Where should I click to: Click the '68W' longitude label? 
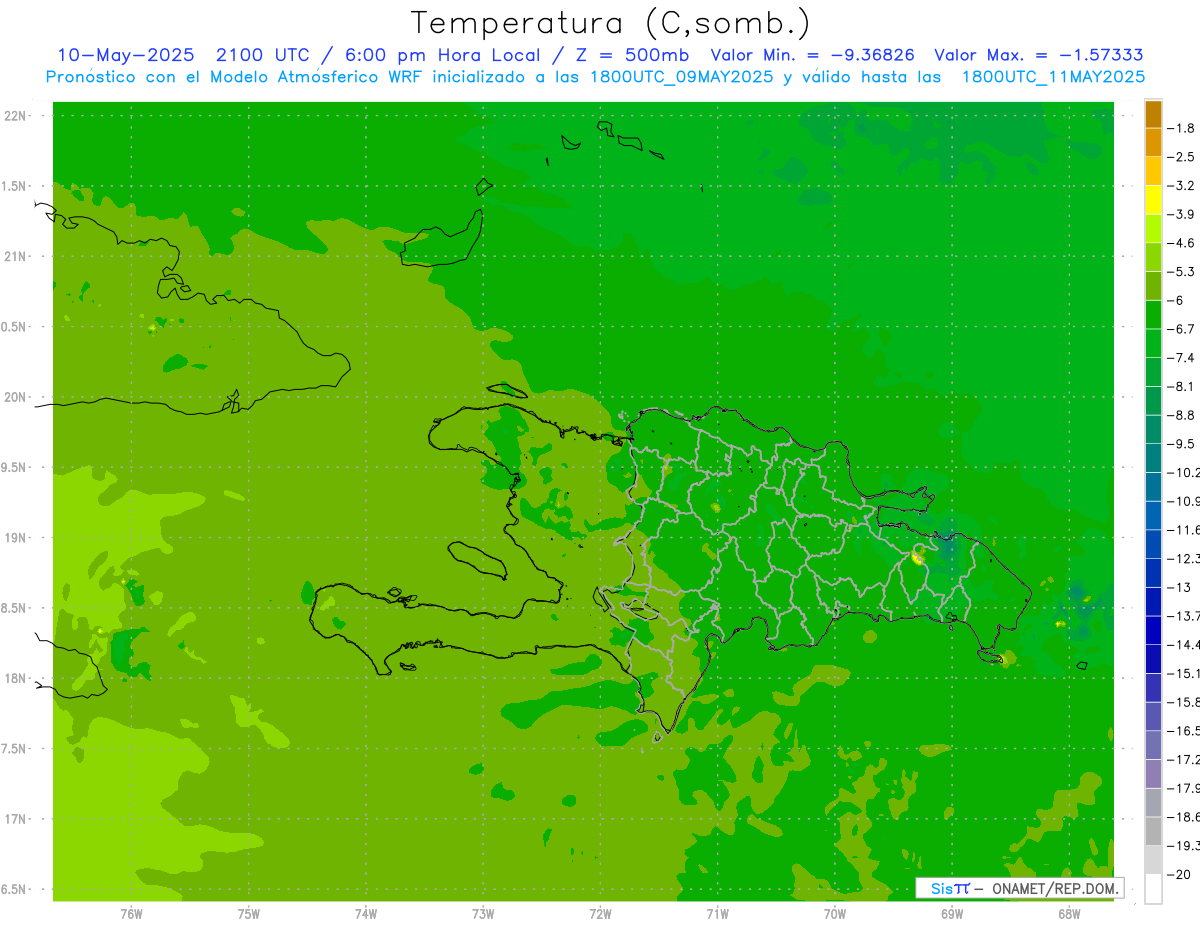pos(1069,914)
